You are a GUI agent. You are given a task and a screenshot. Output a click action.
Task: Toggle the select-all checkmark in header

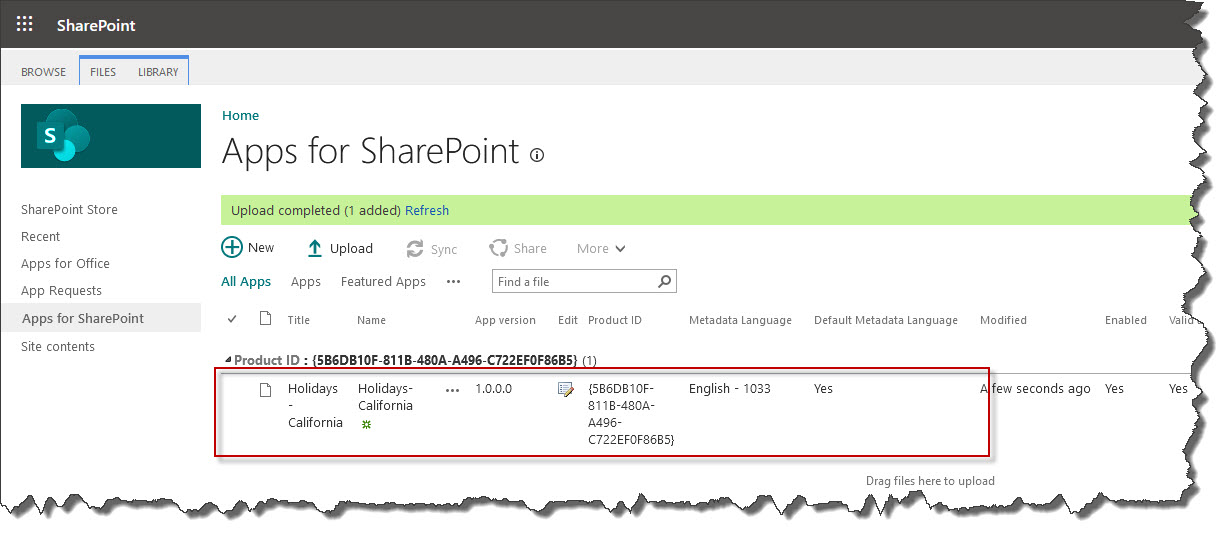(233, 319)
